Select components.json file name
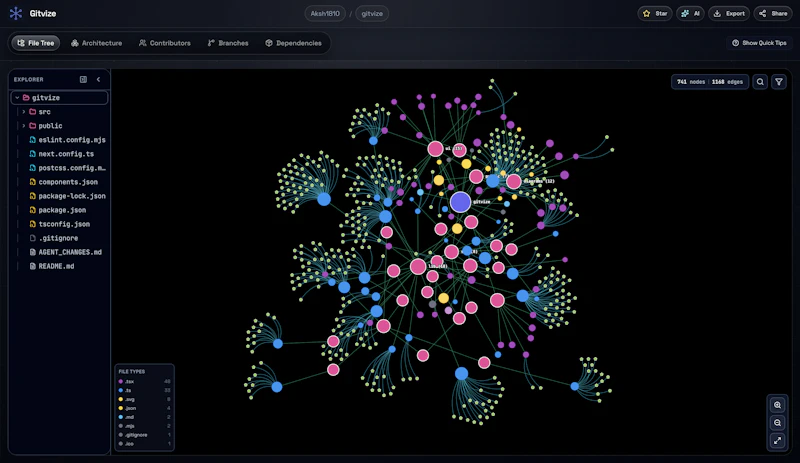The image size is (800, 463). tap(68, 182)
